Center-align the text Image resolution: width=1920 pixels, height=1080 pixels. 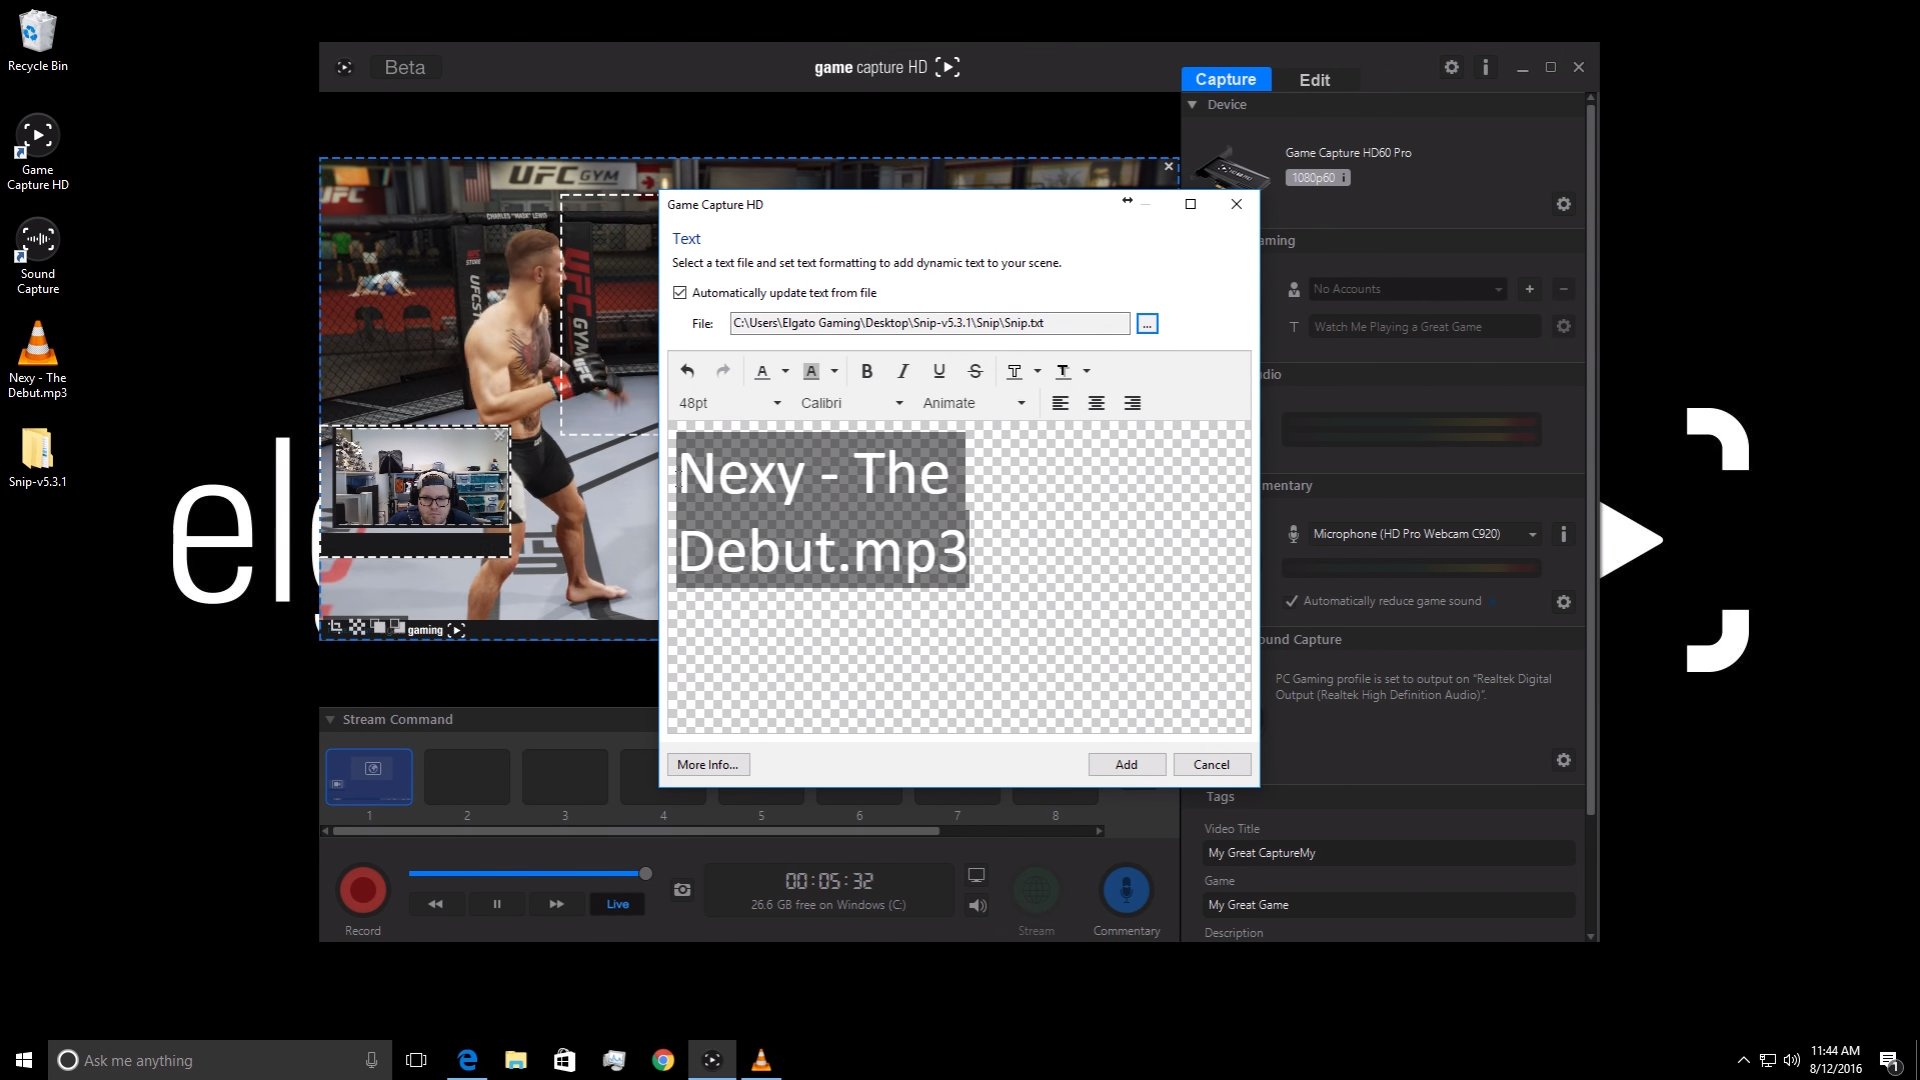(x=1096, y=403)
